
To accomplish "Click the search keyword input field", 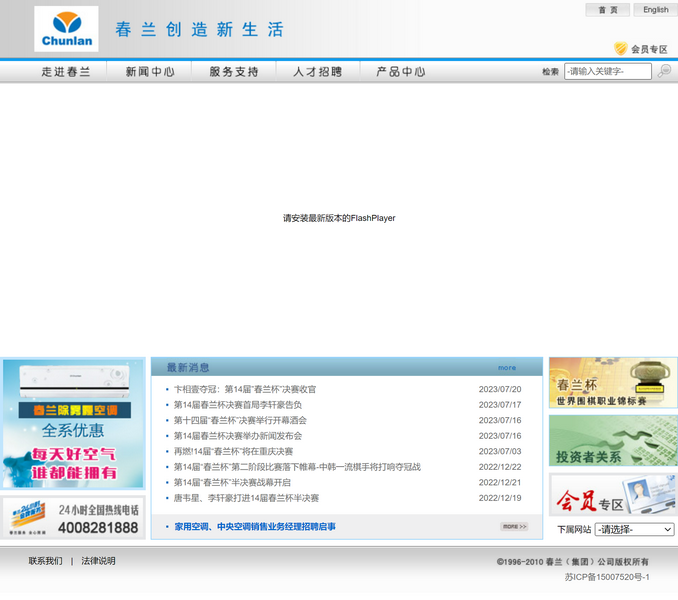I will 607,71.
